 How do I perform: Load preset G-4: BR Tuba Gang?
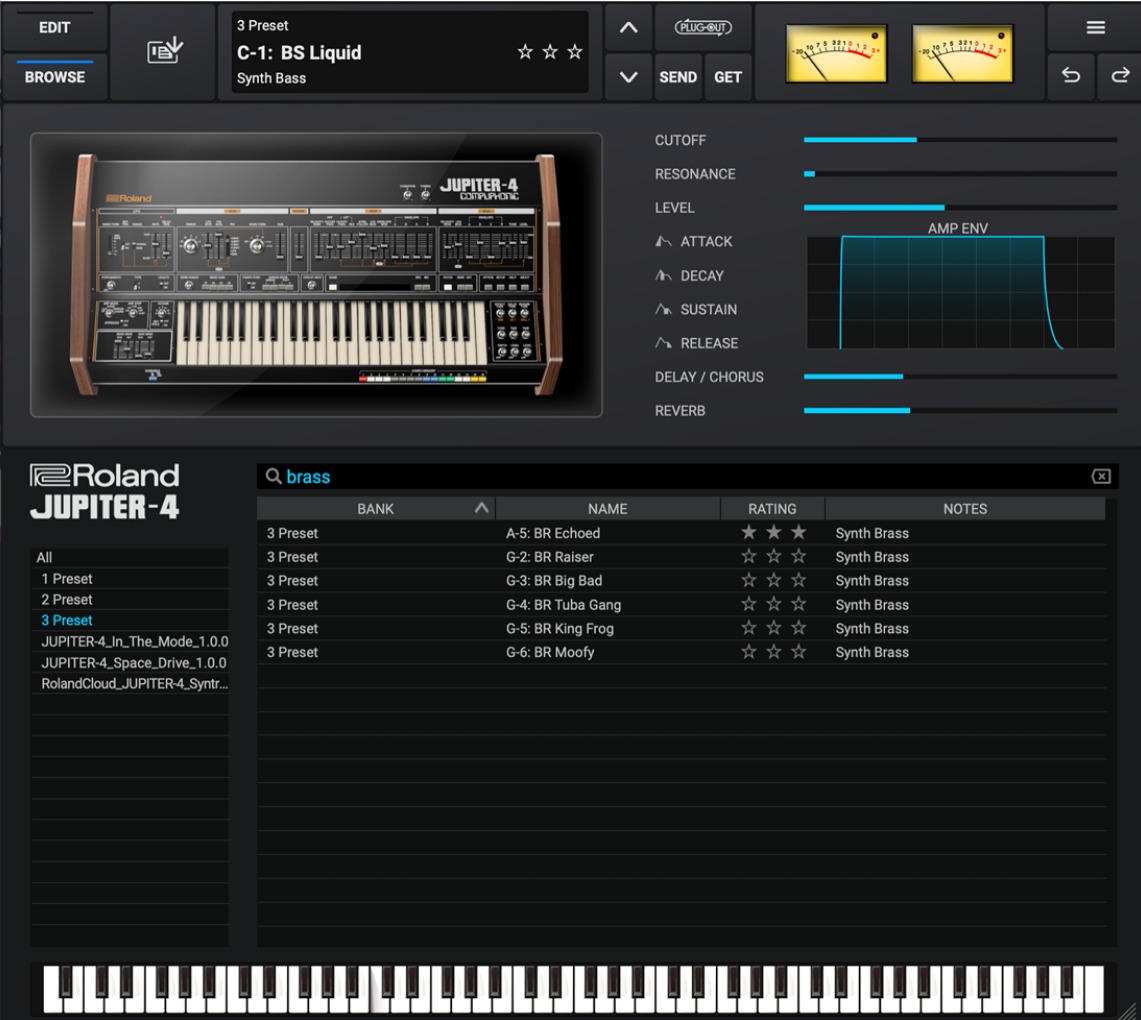click(x=681, y=605)
